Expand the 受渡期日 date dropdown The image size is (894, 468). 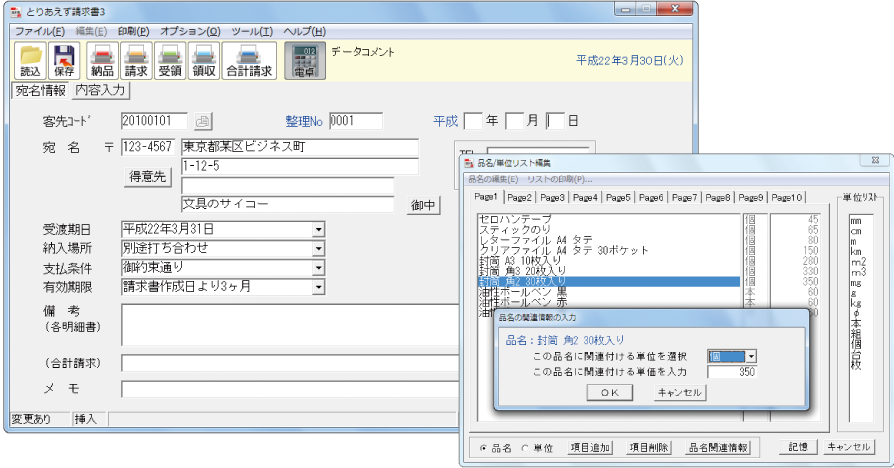tap(318, 229)
